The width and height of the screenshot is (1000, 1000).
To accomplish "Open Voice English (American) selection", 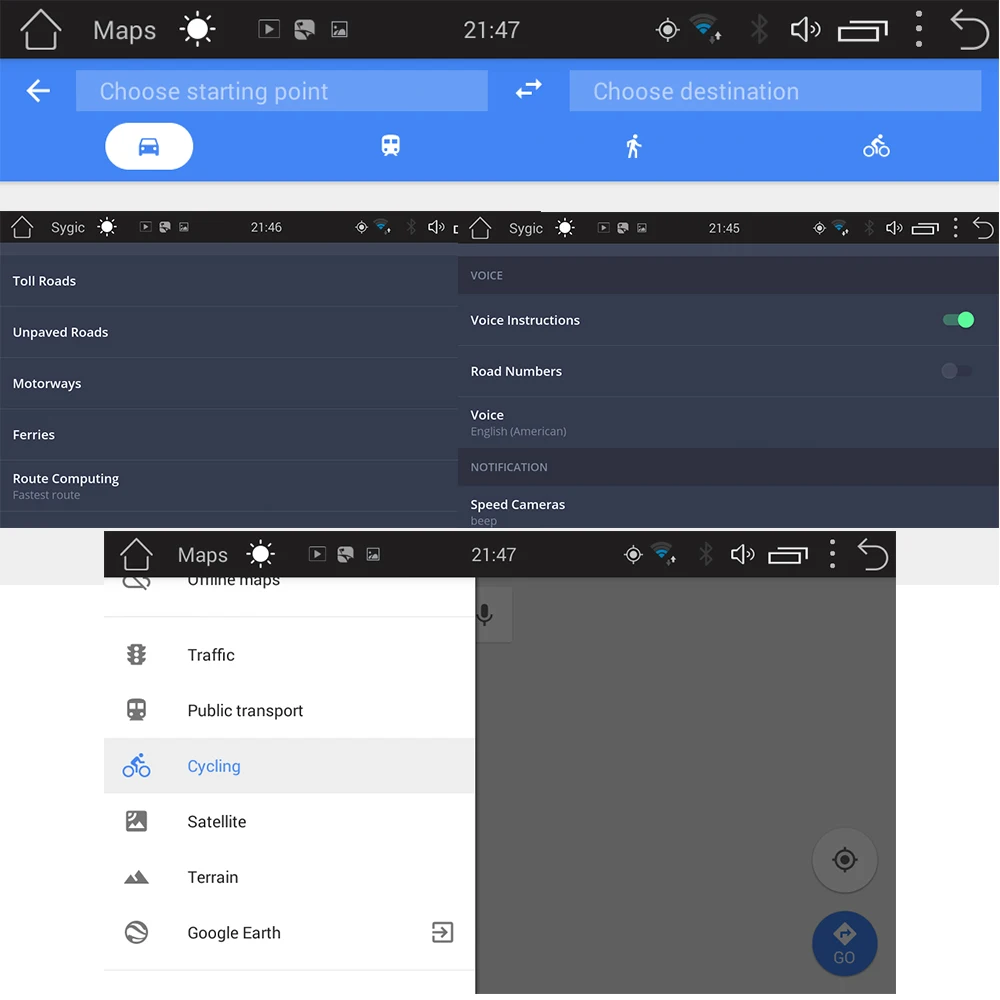I will pyautogui.click(x=728, y=422).
